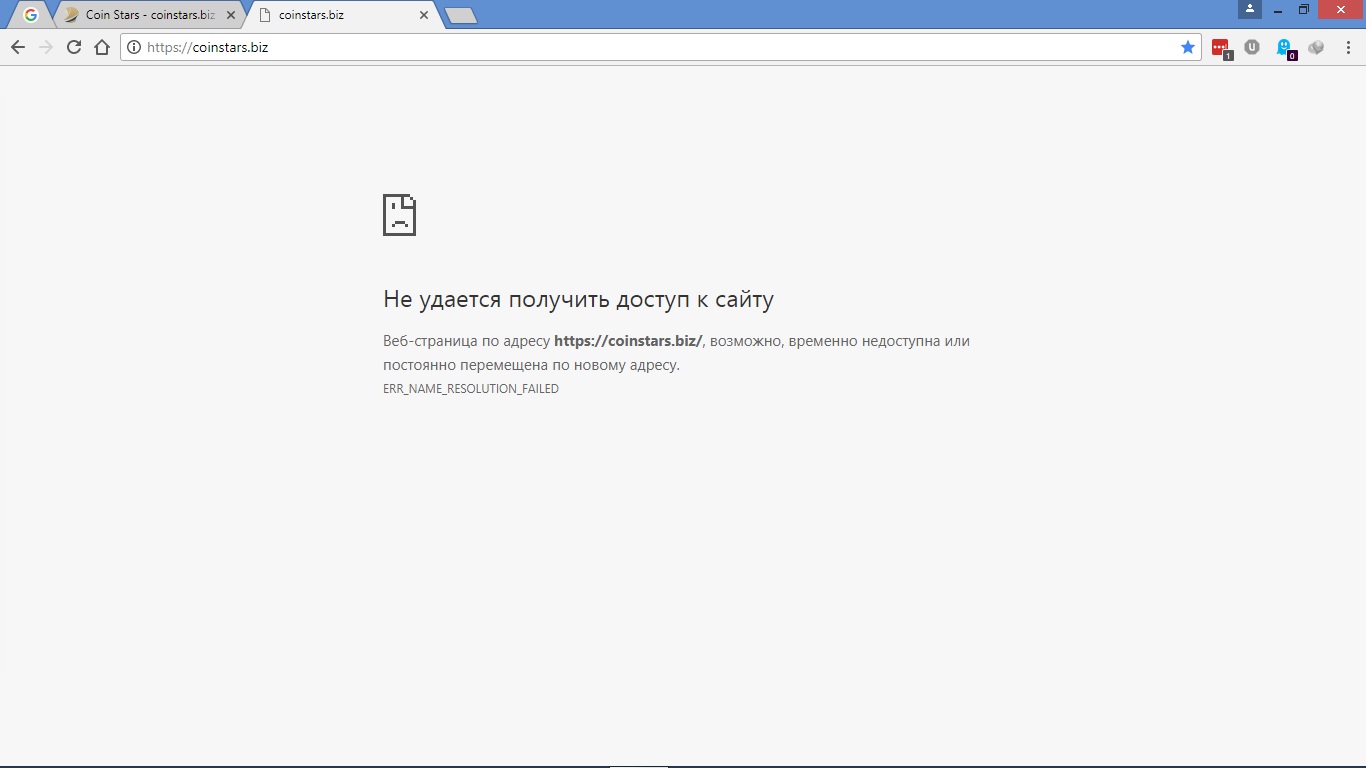Open the Chrome profile user button

click(1249, 9)
